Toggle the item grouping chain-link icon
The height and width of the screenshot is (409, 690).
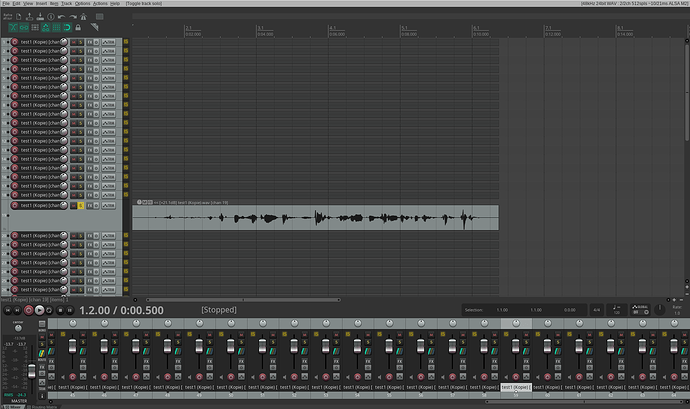pyautogui.click(x=24, y=27)
